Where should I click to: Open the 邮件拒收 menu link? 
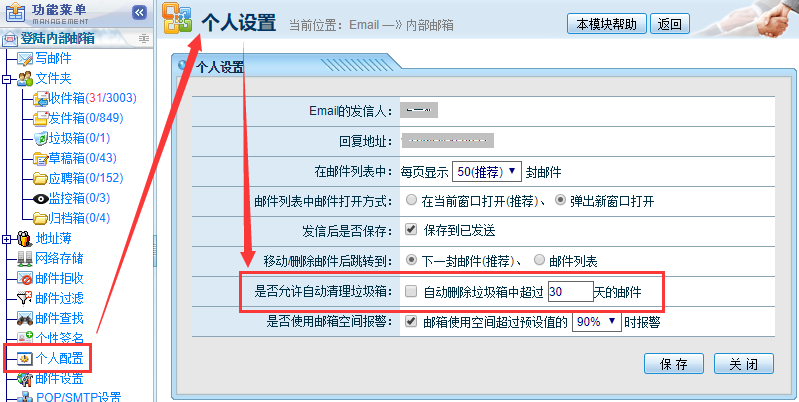point(60,278)
